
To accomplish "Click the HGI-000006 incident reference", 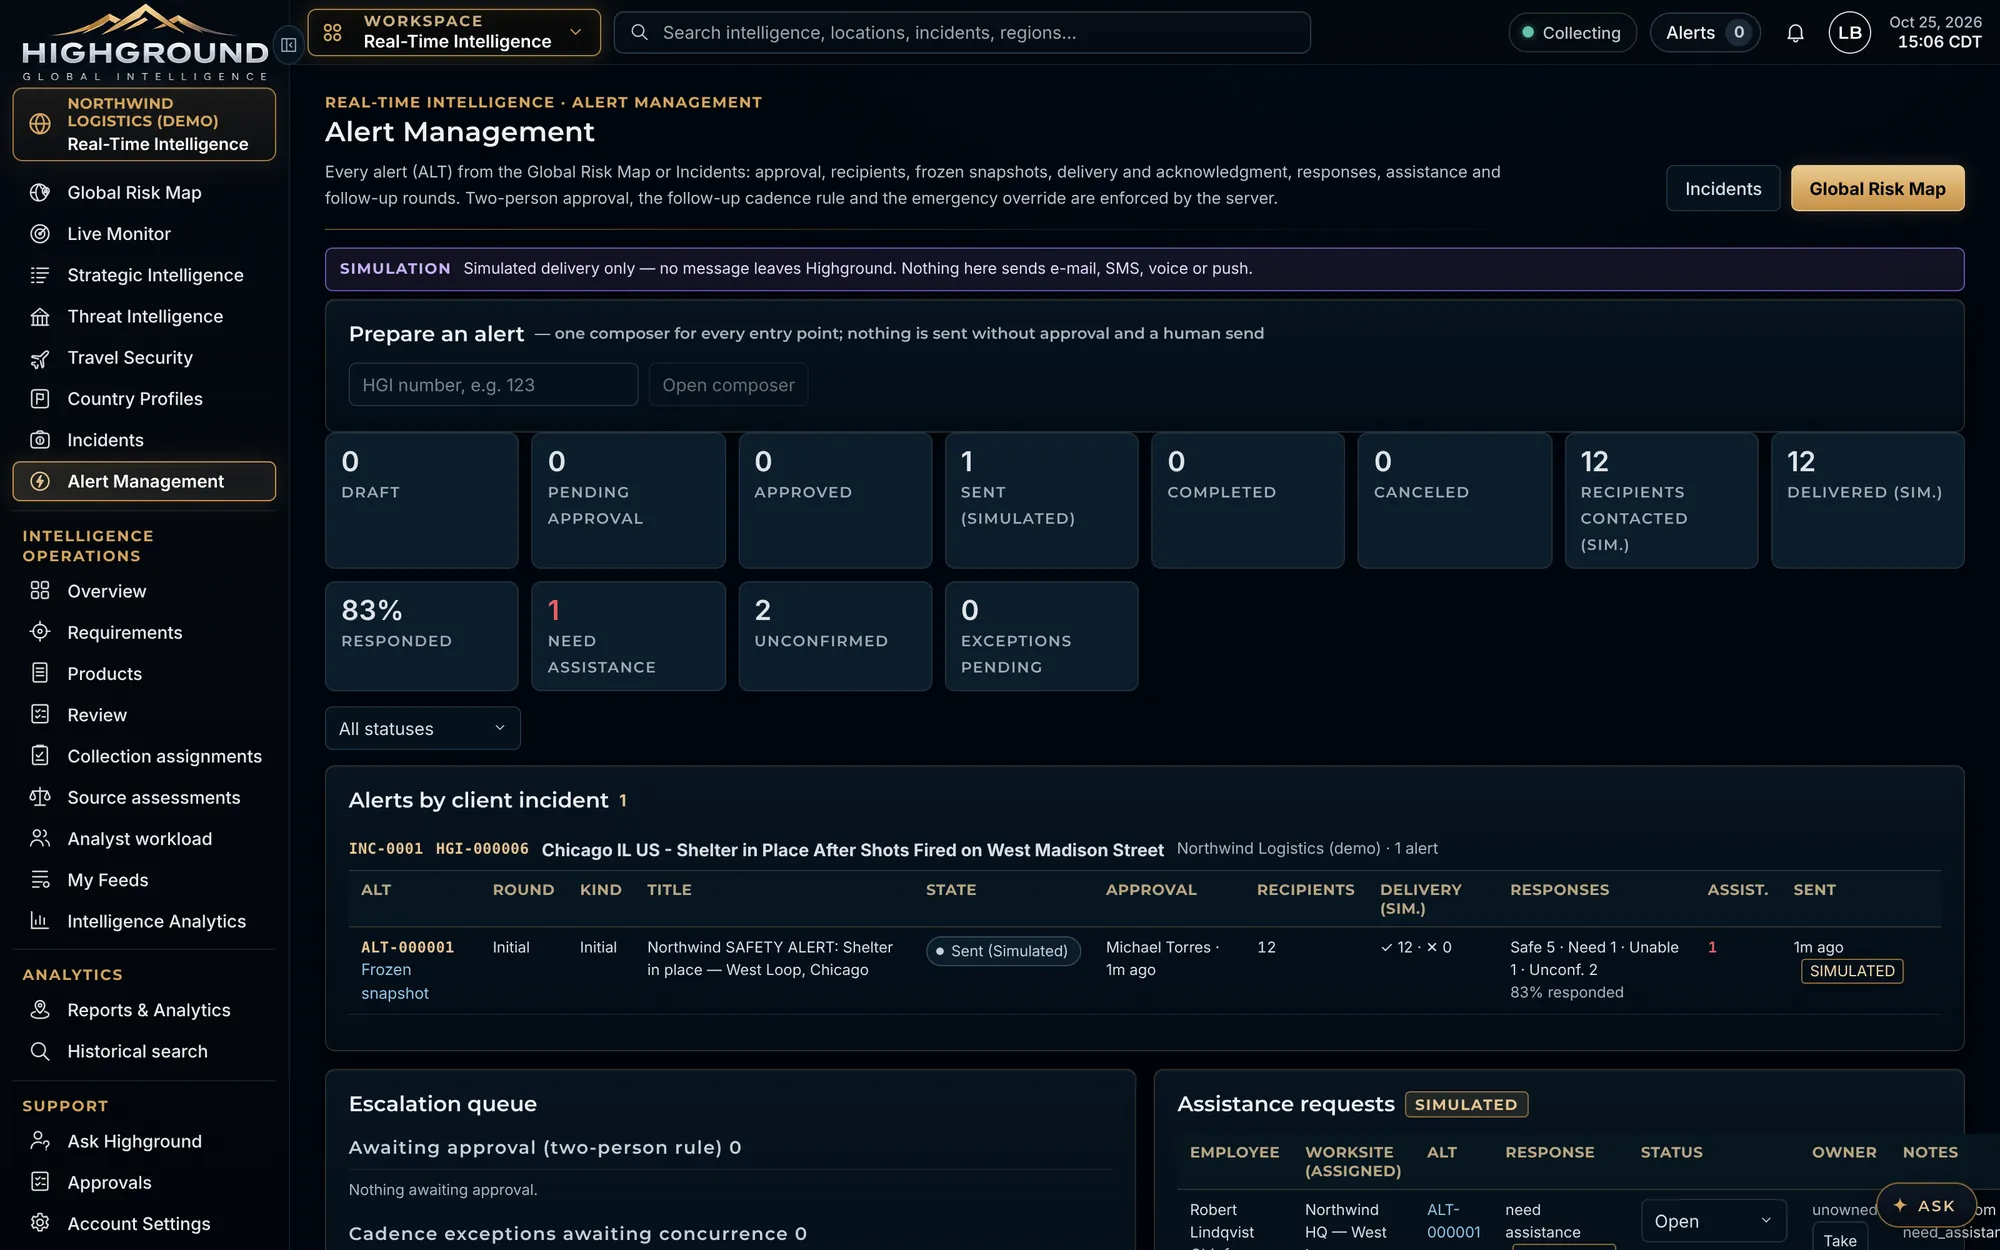I will (482, 849).
